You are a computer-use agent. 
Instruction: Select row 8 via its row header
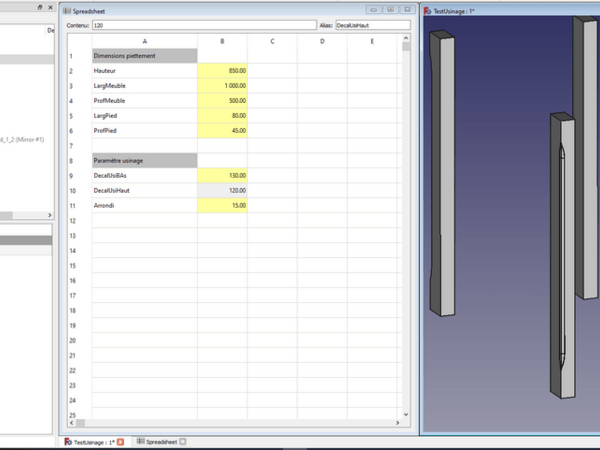72,160
